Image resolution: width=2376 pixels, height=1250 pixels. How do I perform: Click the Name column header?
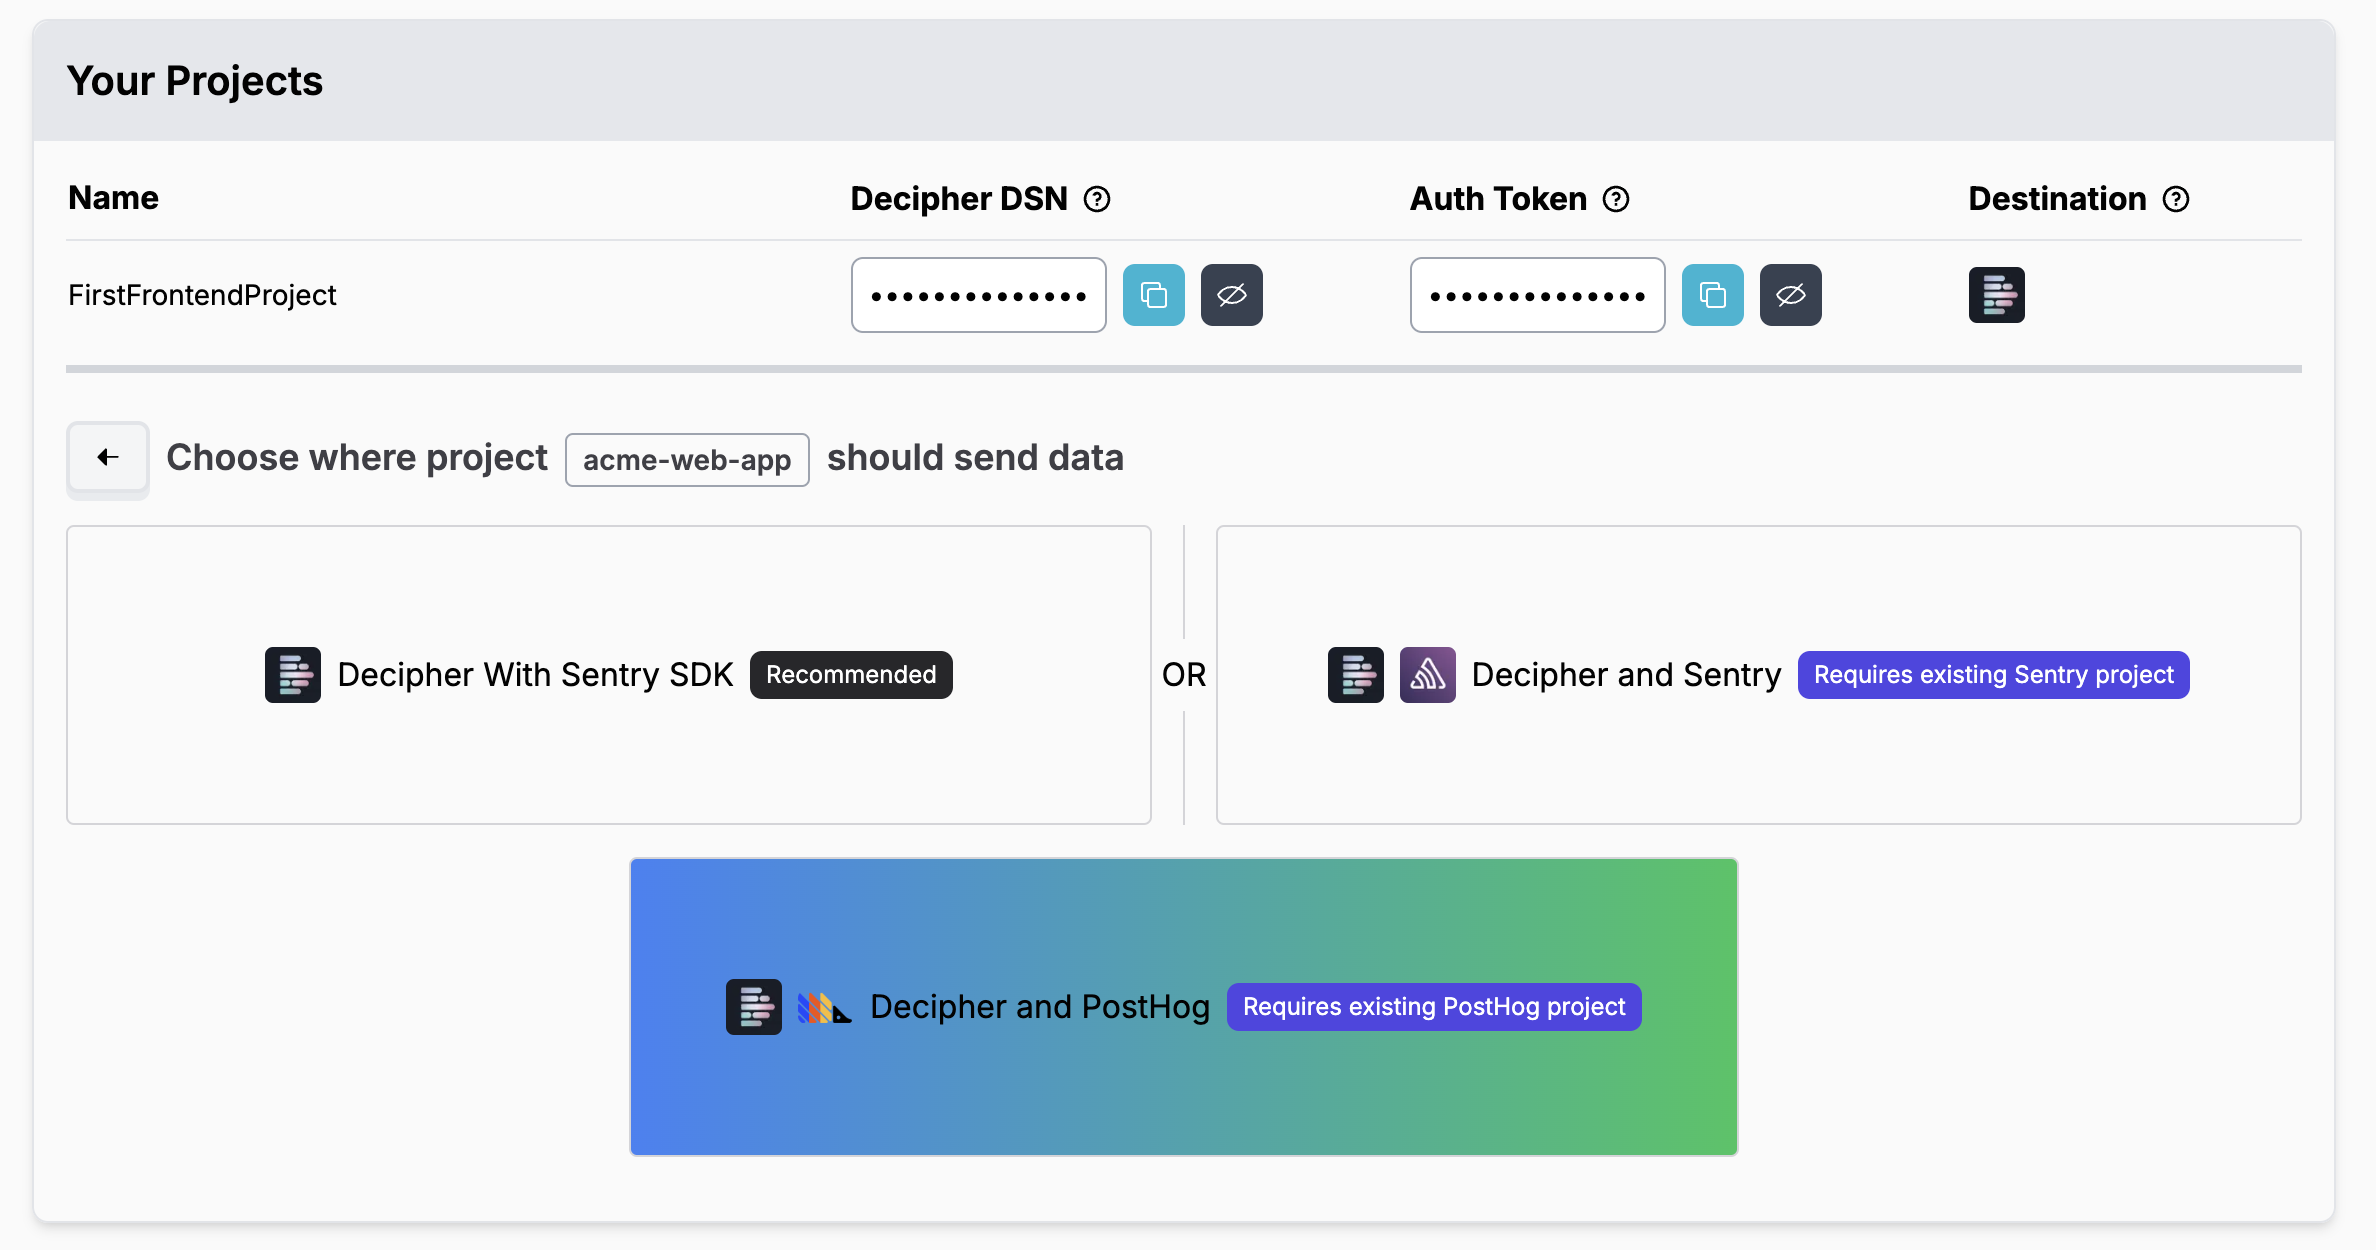click(113, 198)
